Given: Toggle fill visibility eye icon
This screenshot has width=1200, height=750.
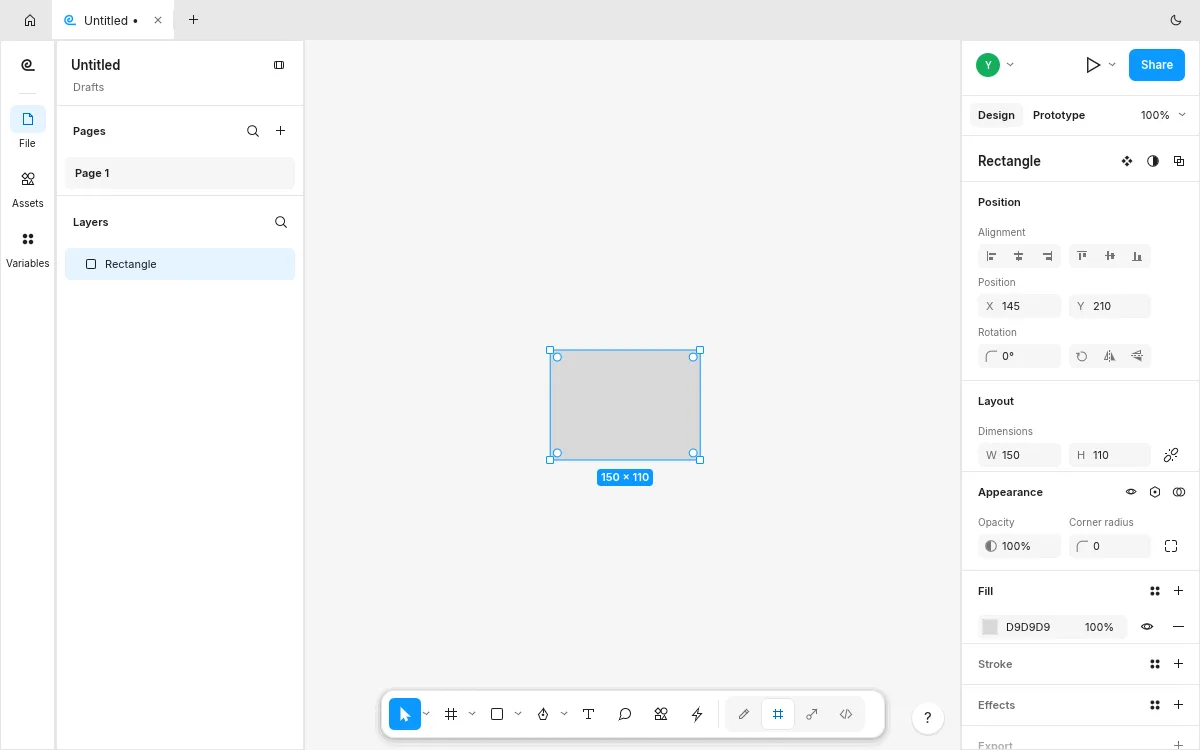Looking at the screenshot, I should 1147,627.
